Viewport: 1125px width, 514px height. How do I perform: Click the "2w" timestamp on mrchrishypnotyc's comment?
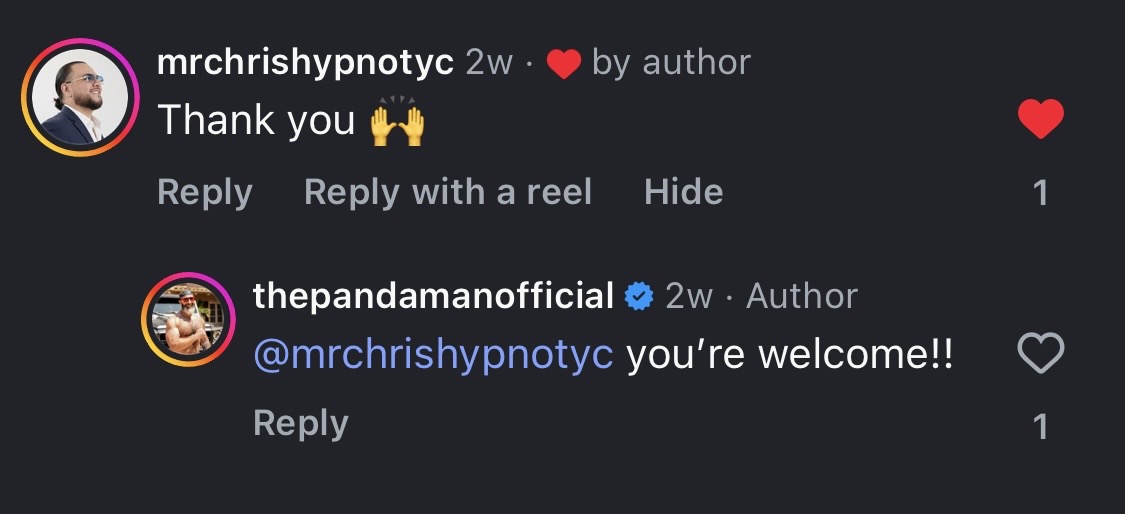[x=489, y=63]
